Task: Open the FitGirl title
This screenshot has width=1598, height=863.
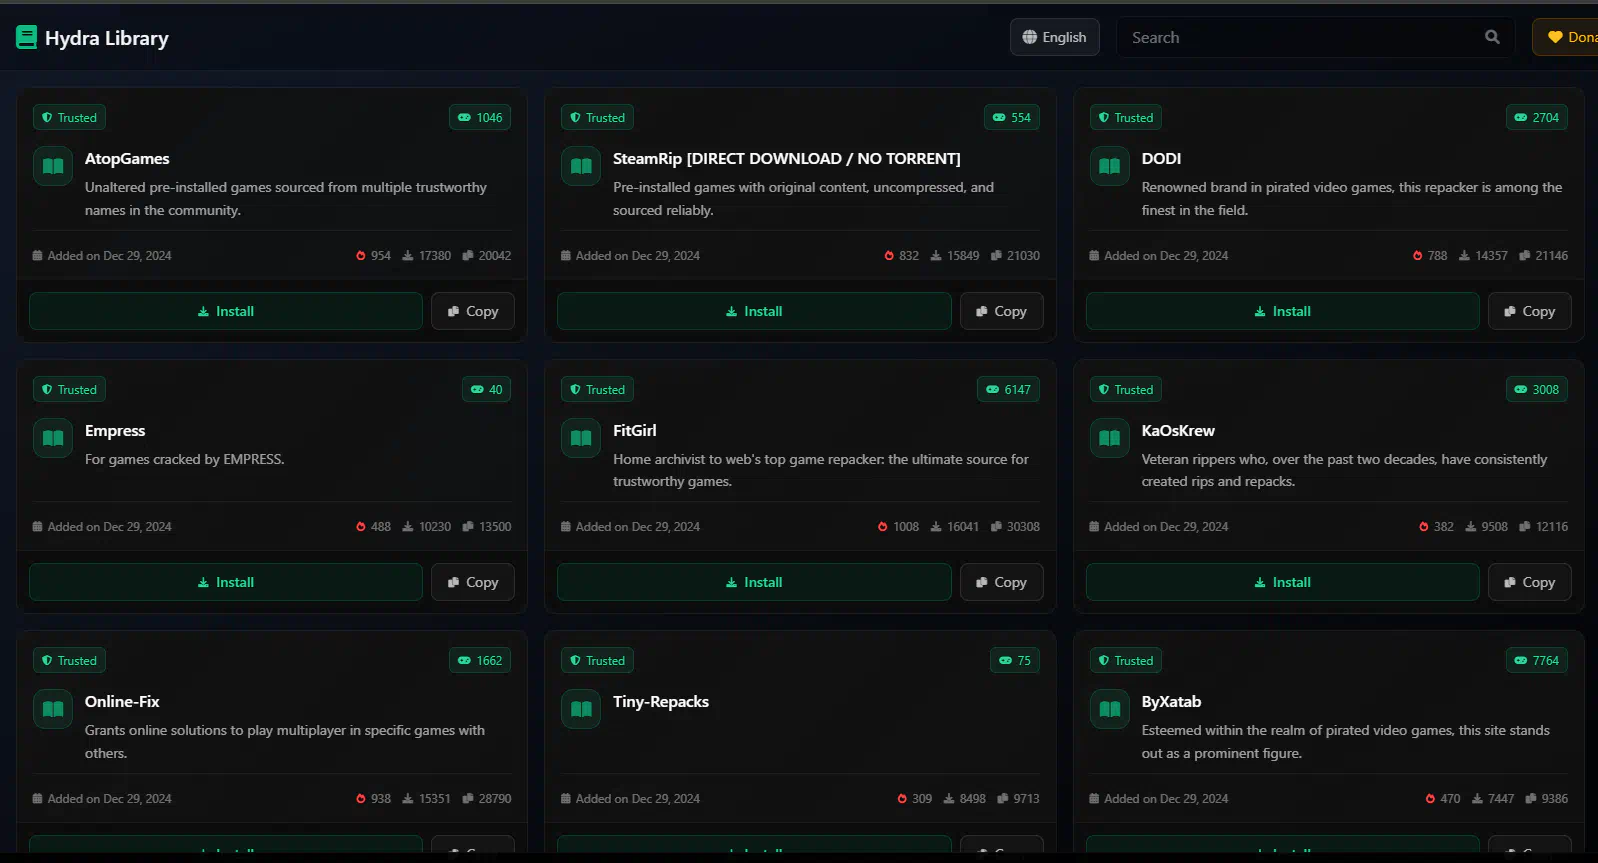Action: click(x=635, y=430)
